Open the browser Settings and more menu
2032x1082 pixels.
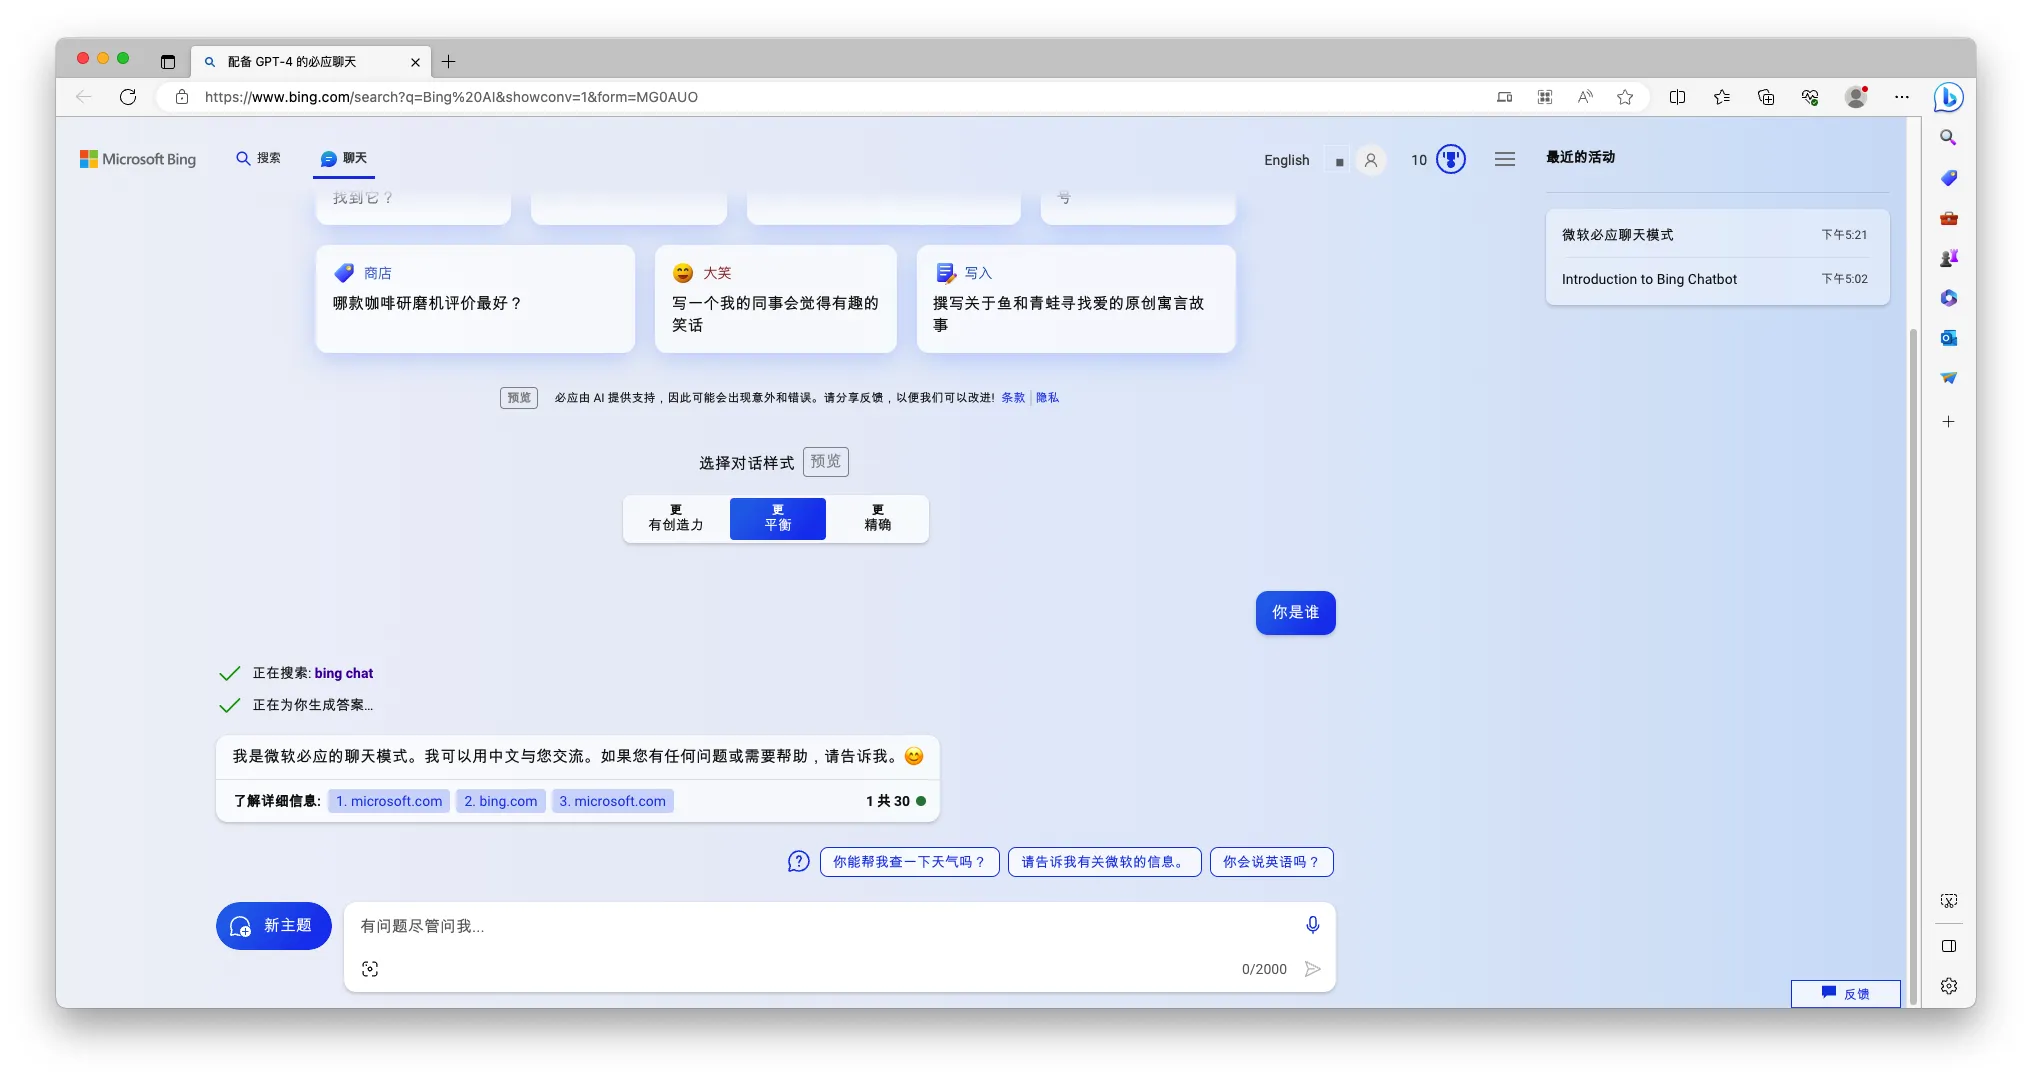(x=1901, y=97)
